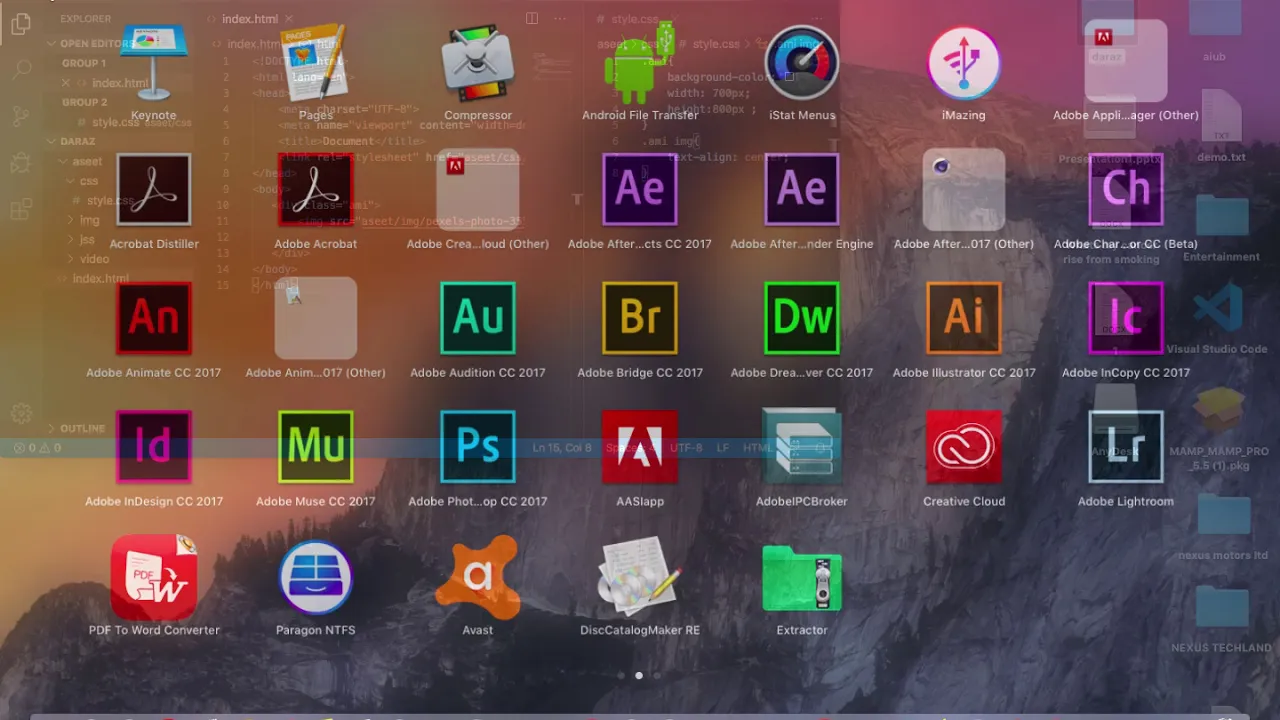
Task: Open iStat Menus
Action: click(802, 62)
